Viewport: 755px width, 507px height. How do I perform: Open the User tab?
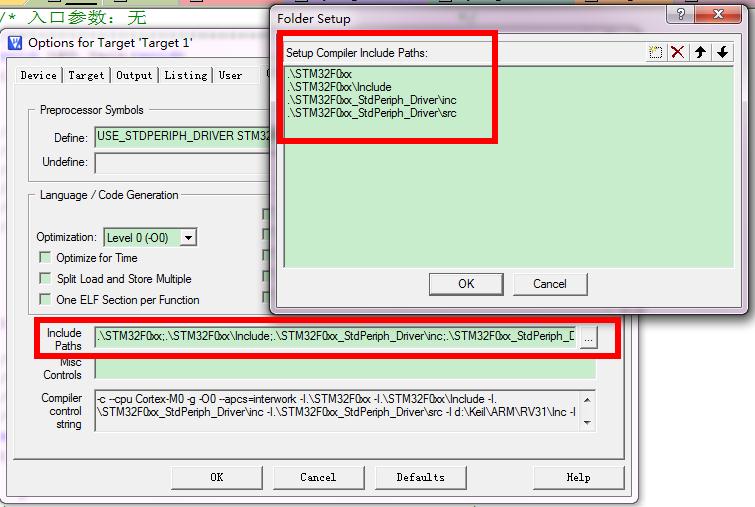(x=231, y=76)
